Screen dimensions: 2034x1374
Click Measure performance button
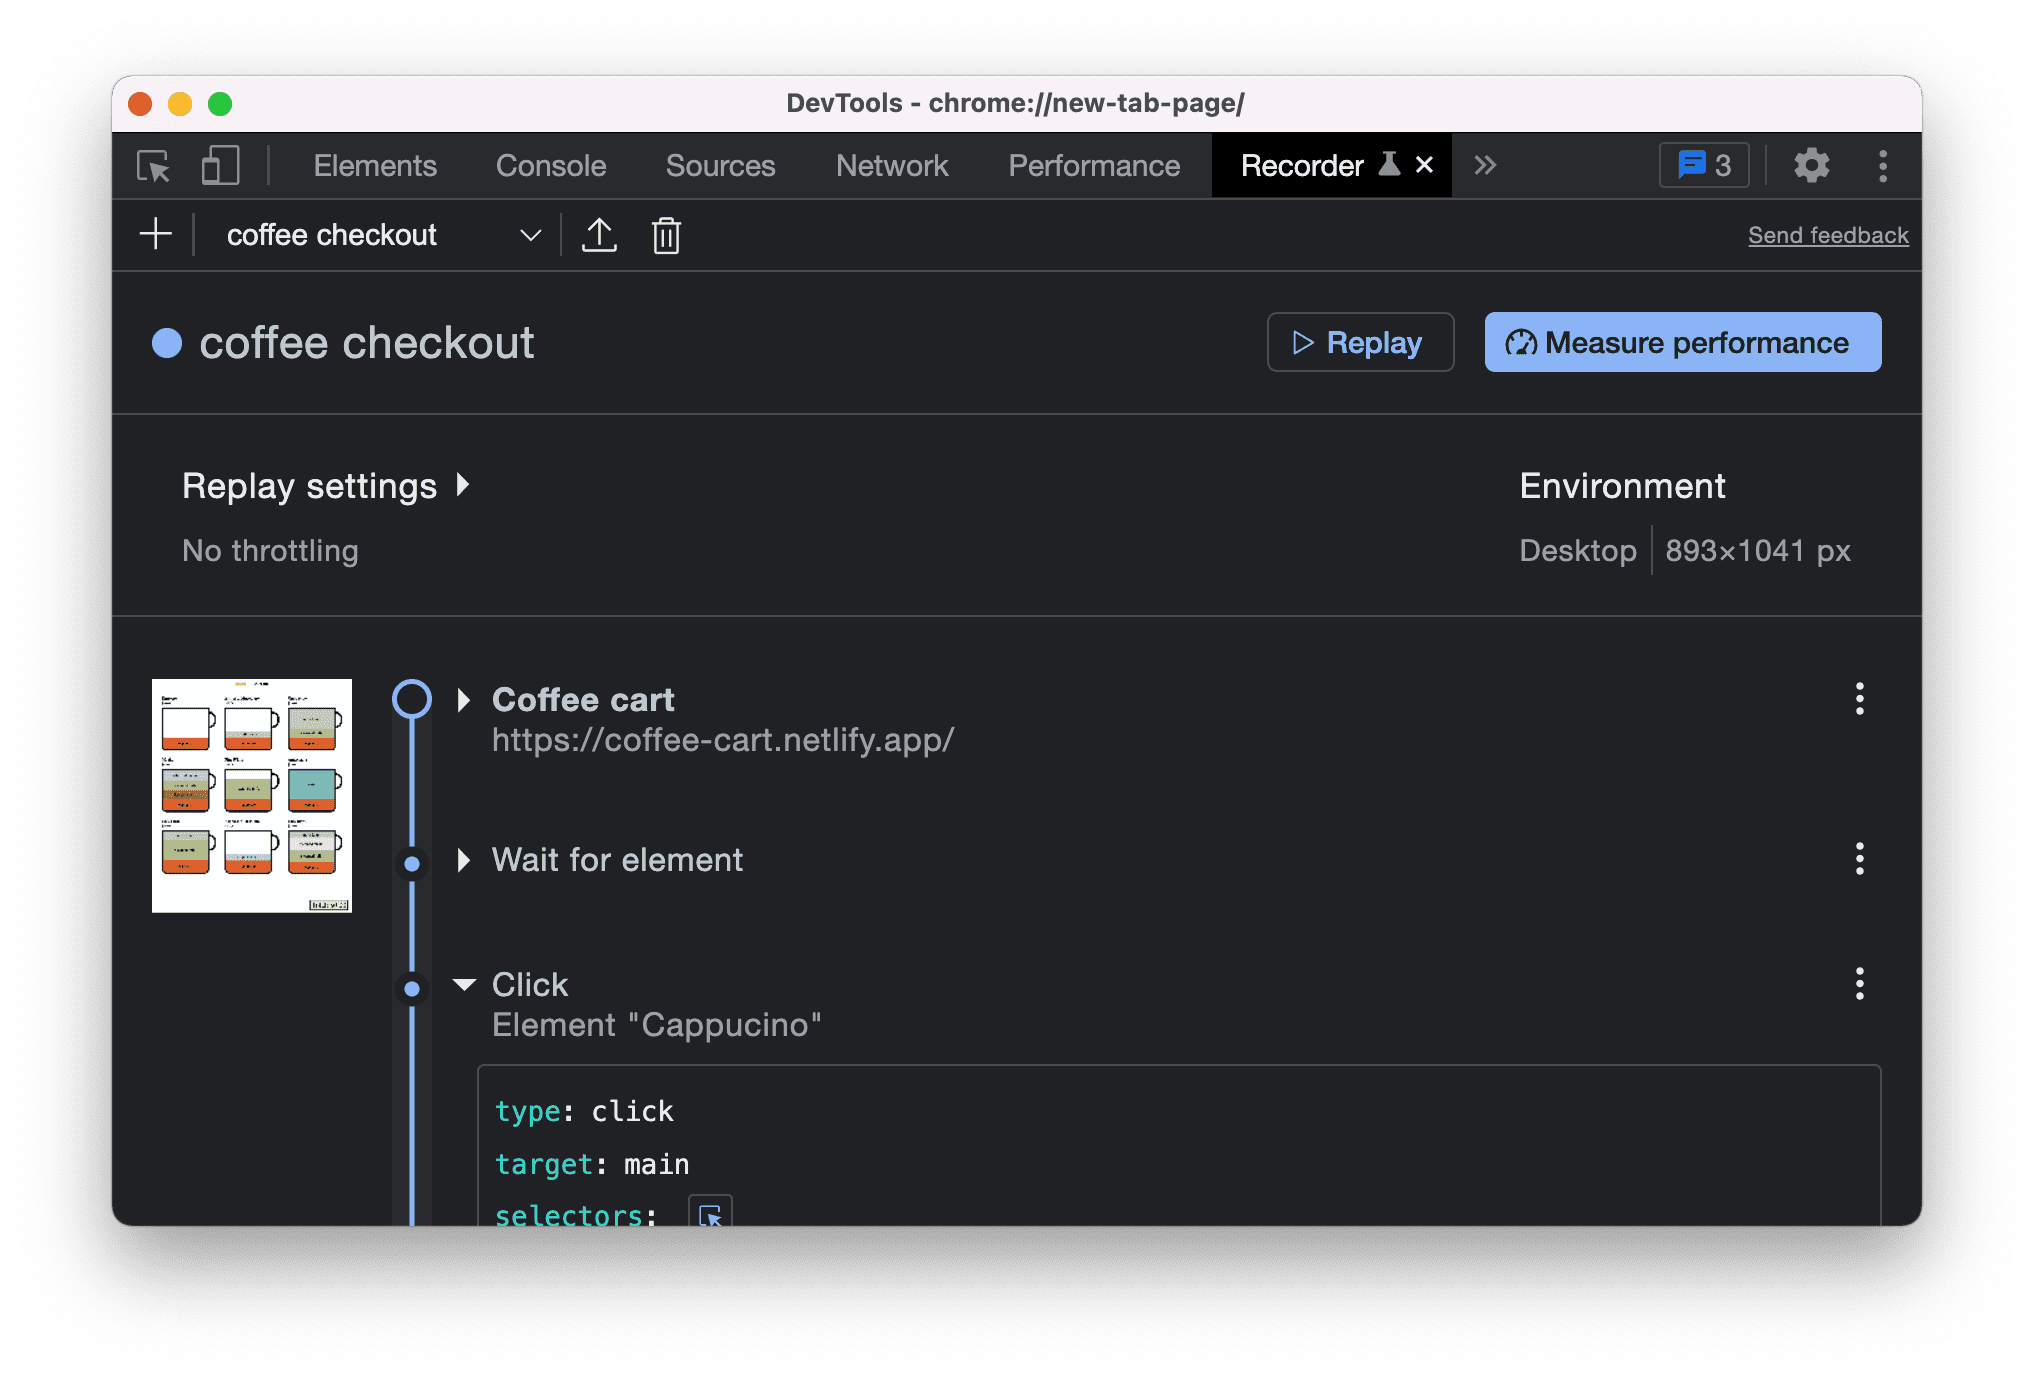pyautogui.click(x=1681, y=340)
